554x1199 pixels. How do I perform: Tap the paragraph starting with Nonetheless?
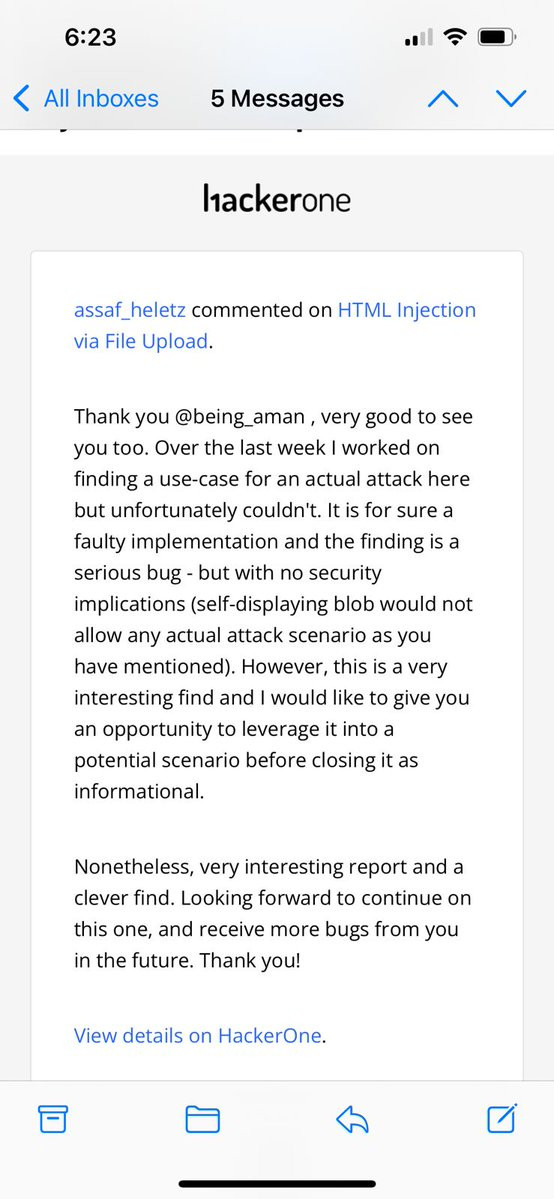tap(272, 914)
